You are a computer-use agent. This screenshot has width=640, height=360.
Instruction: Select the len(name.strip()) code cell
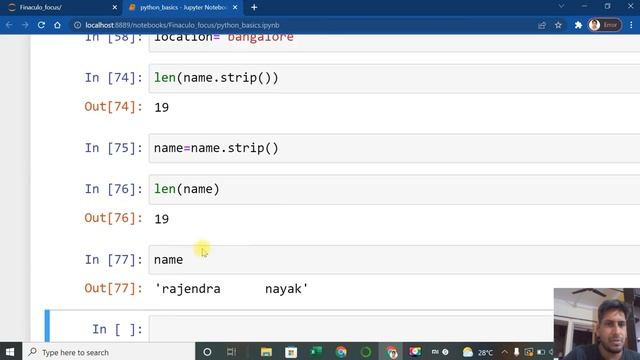coord(394,78)
